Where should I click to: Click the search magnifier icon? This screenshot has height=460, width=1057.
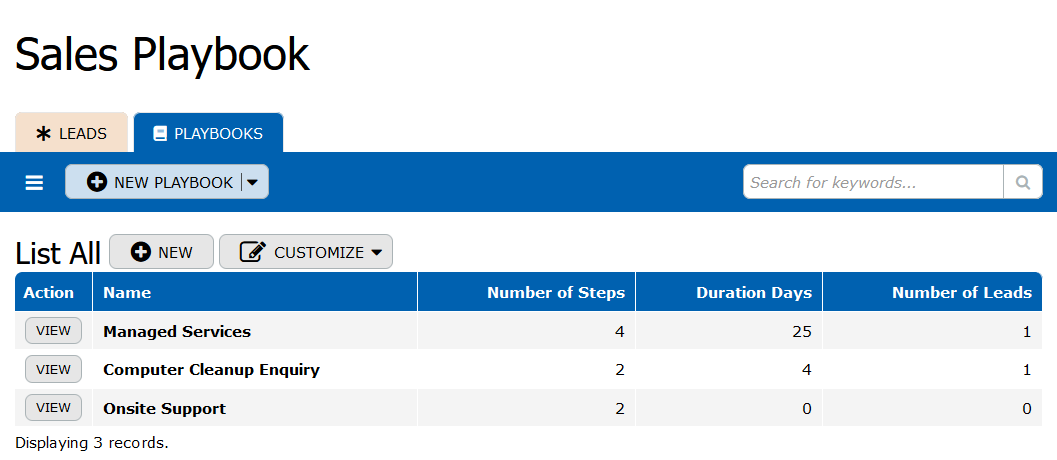tap(1022, 182)
